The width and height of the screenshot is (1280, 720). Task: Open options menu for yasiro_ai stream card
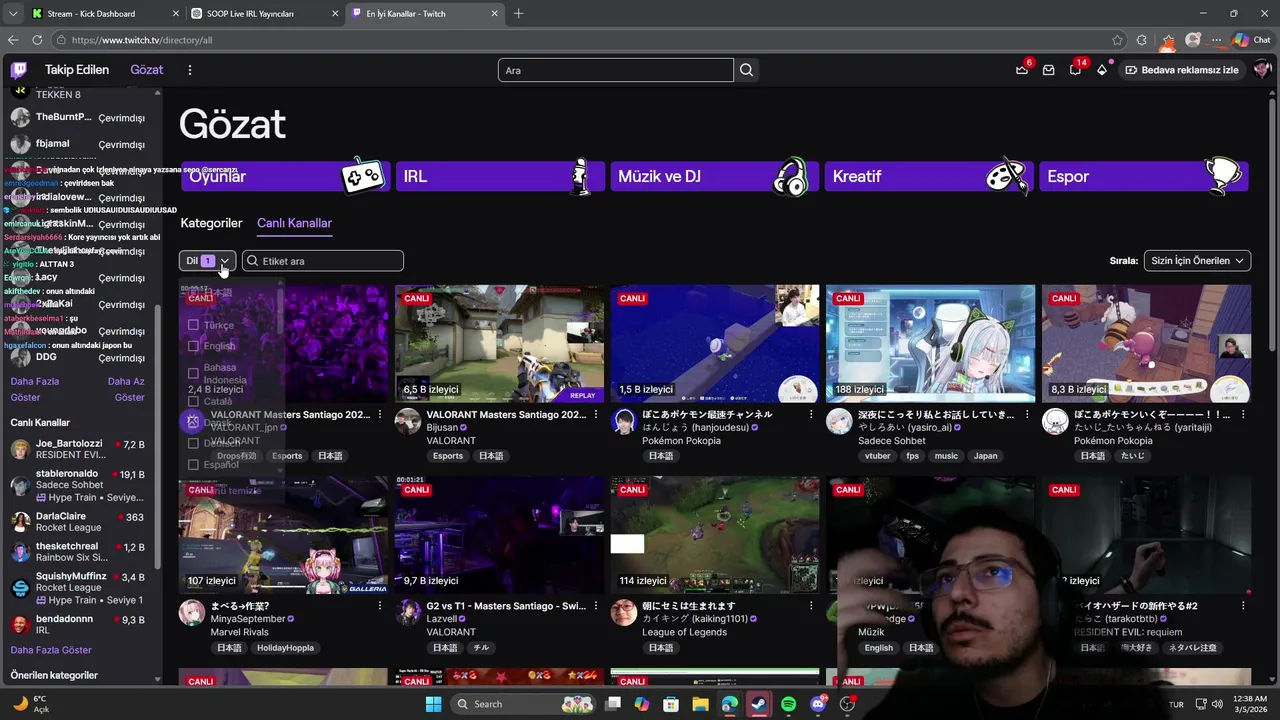coord(1027,414)
